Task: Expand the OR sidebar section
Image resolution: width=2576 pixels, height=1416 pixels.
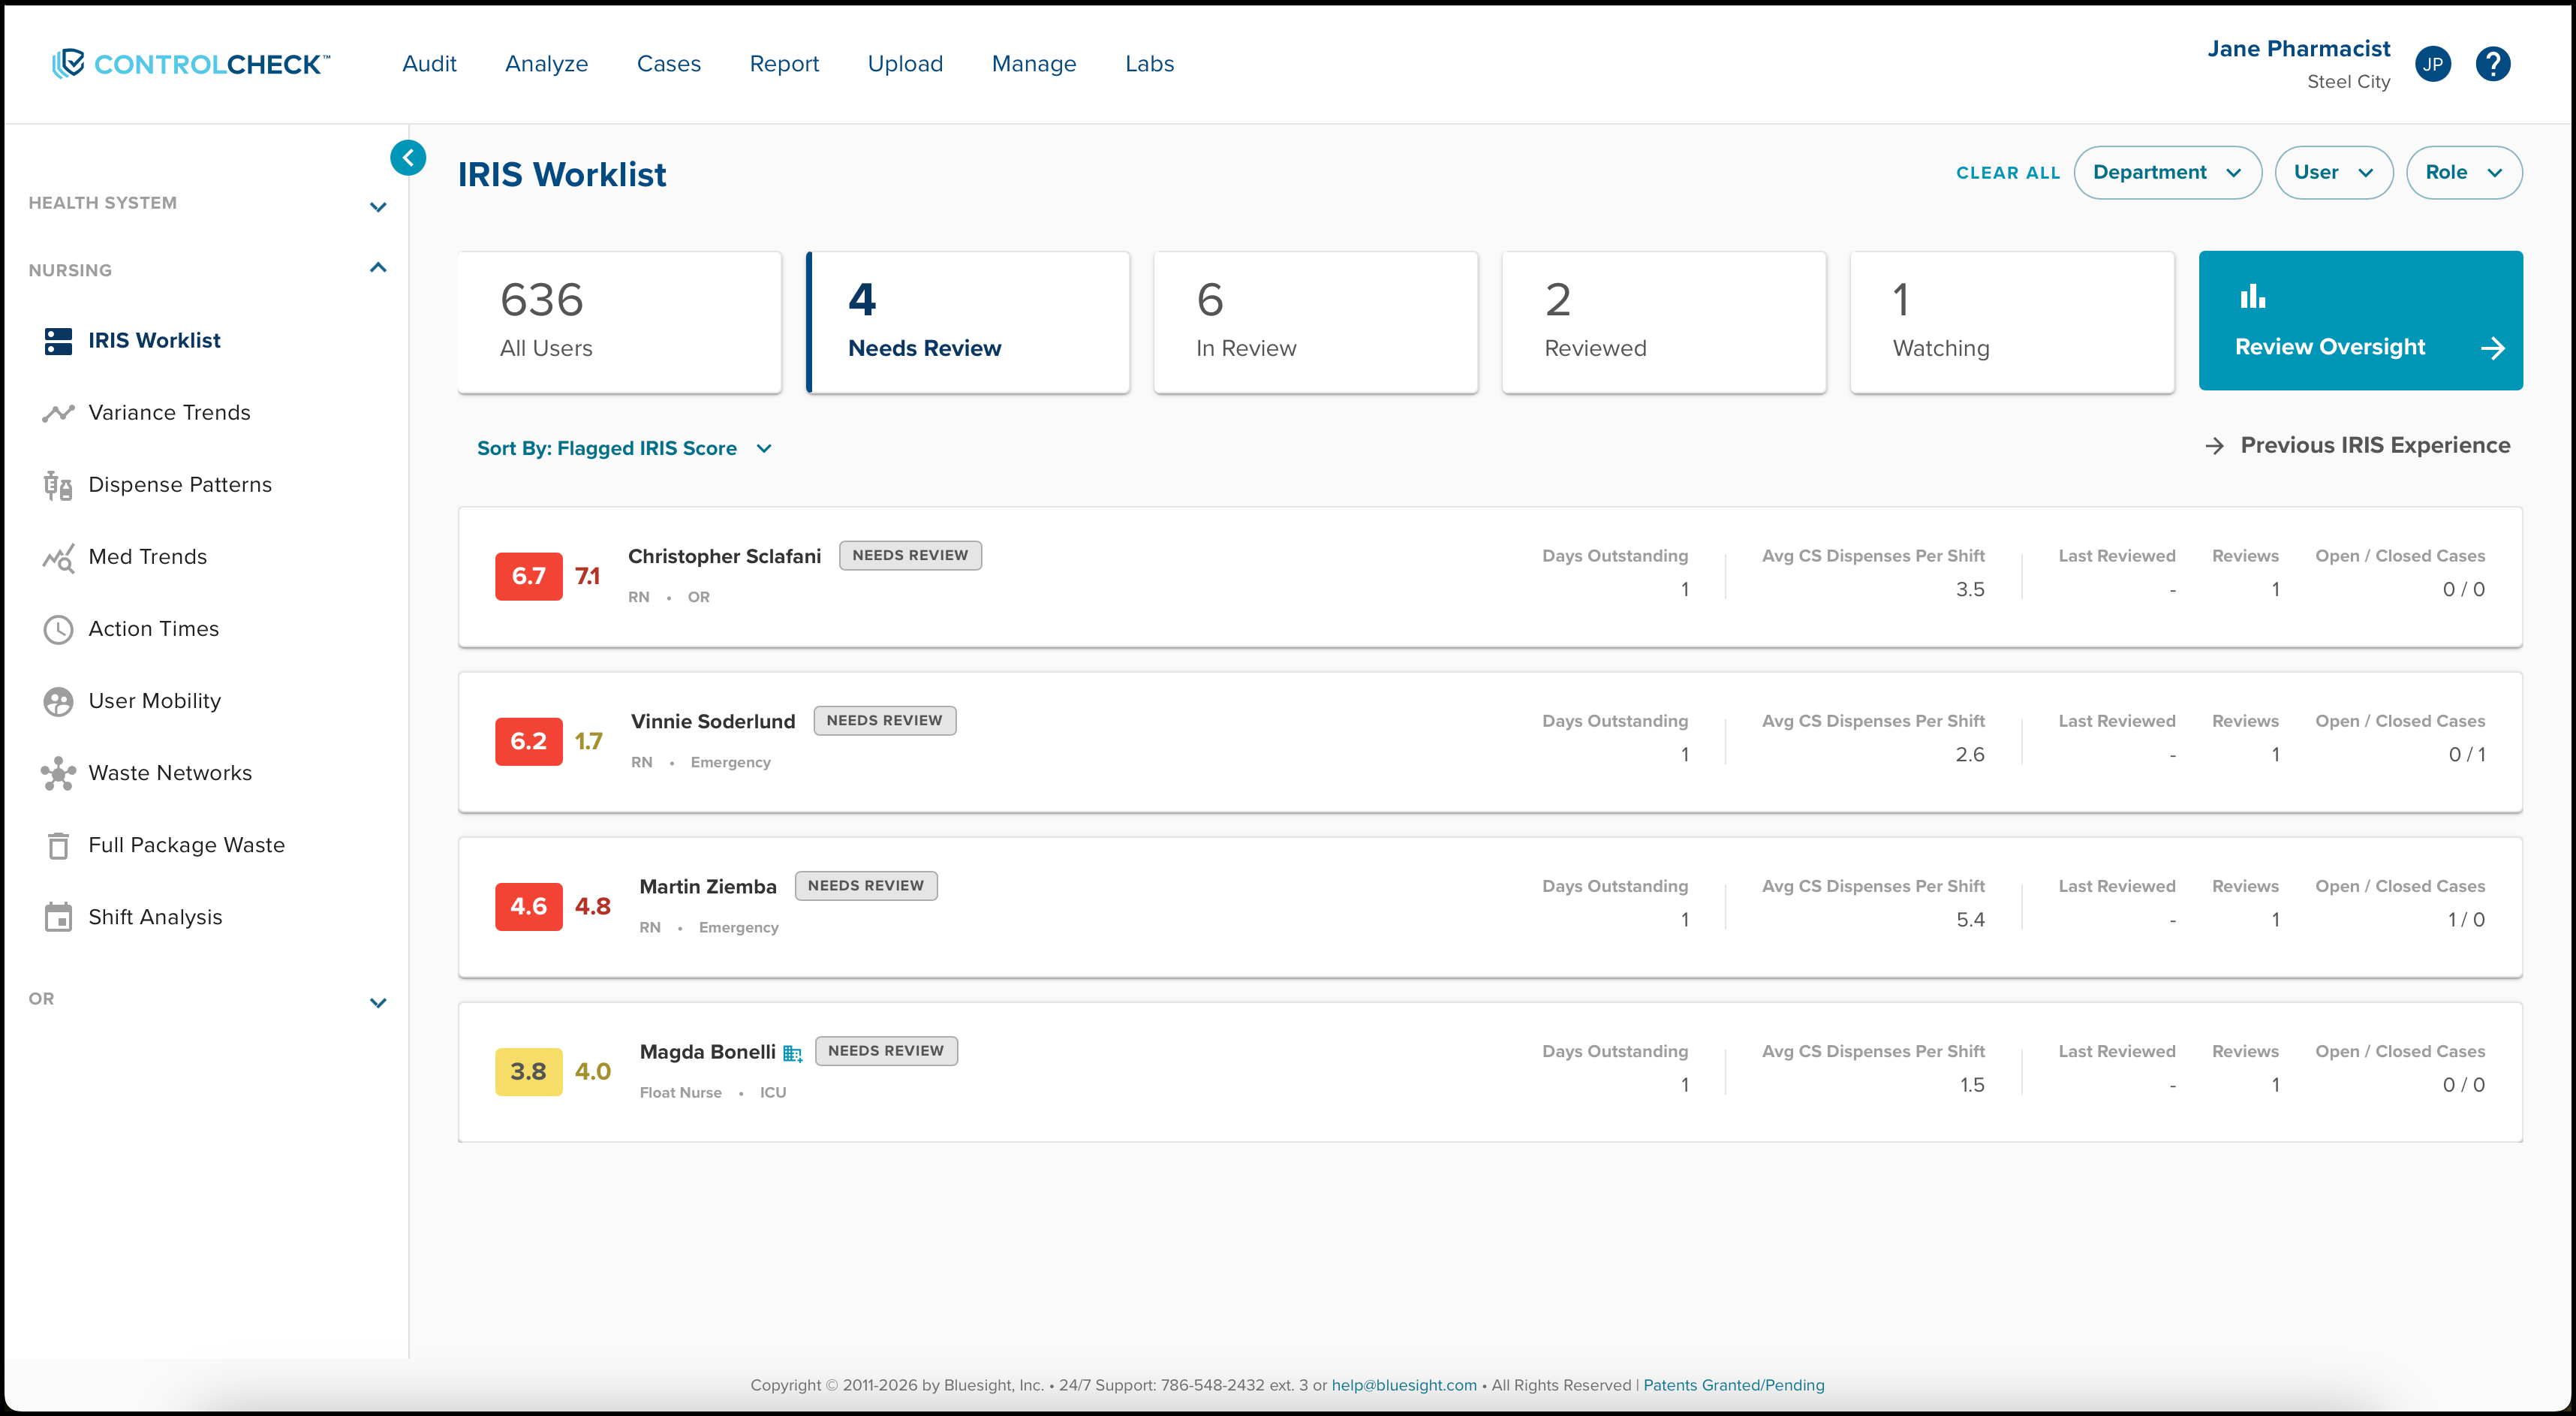Action: point(378,1002)
